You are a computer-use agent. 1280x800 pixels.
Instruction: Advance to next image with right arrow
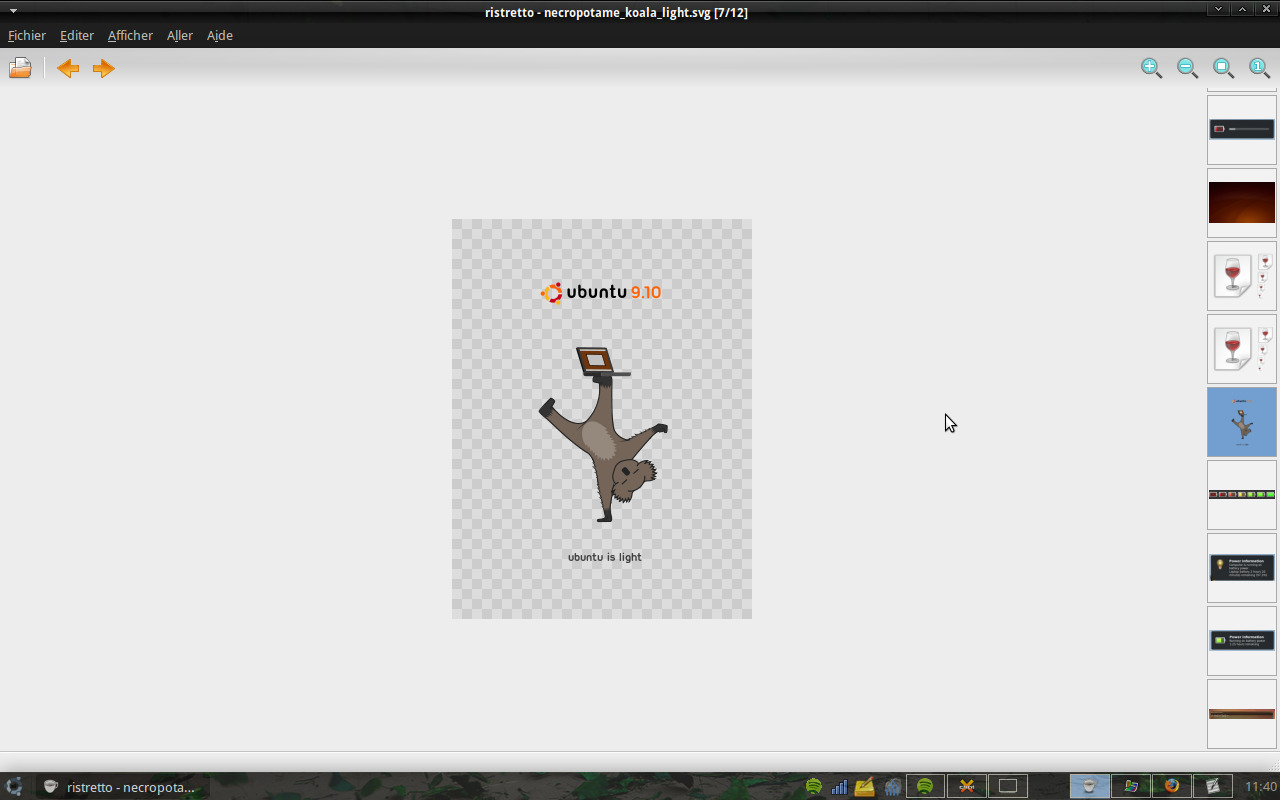[103, 68]
